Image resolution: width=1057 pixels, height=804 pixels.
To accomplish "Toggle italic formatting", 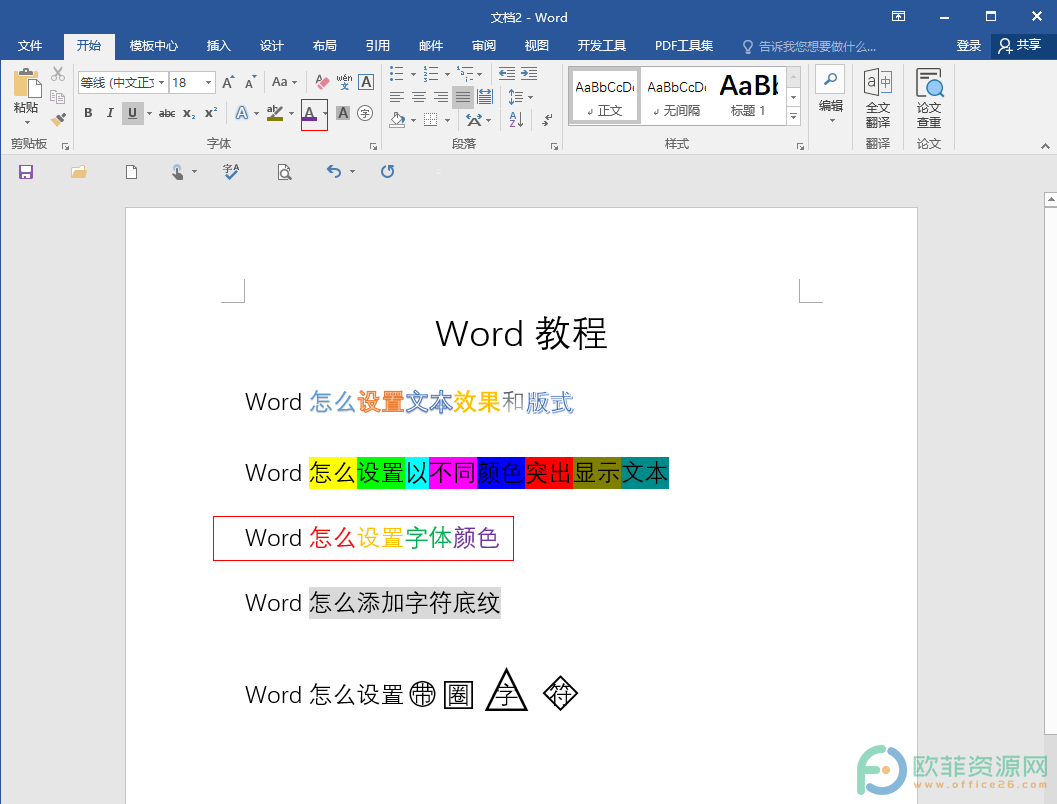I will [110, 113].
